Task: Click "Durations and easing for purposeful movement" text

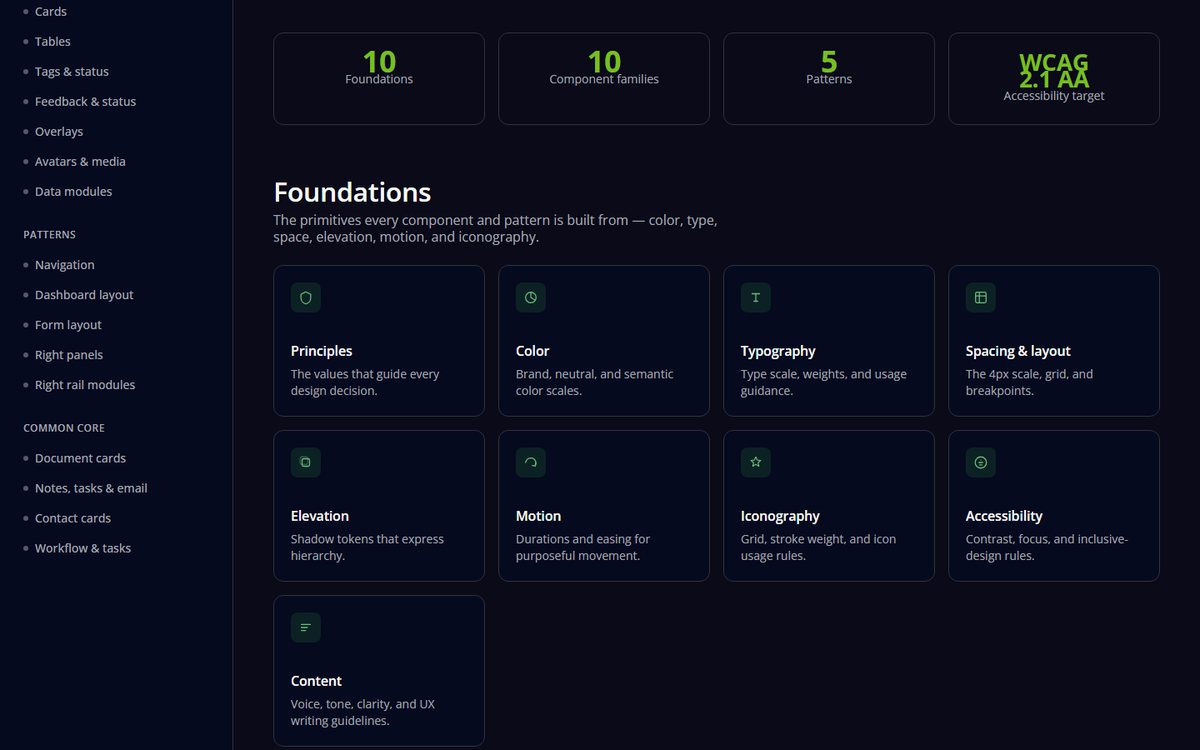Action: coord(583,547)
